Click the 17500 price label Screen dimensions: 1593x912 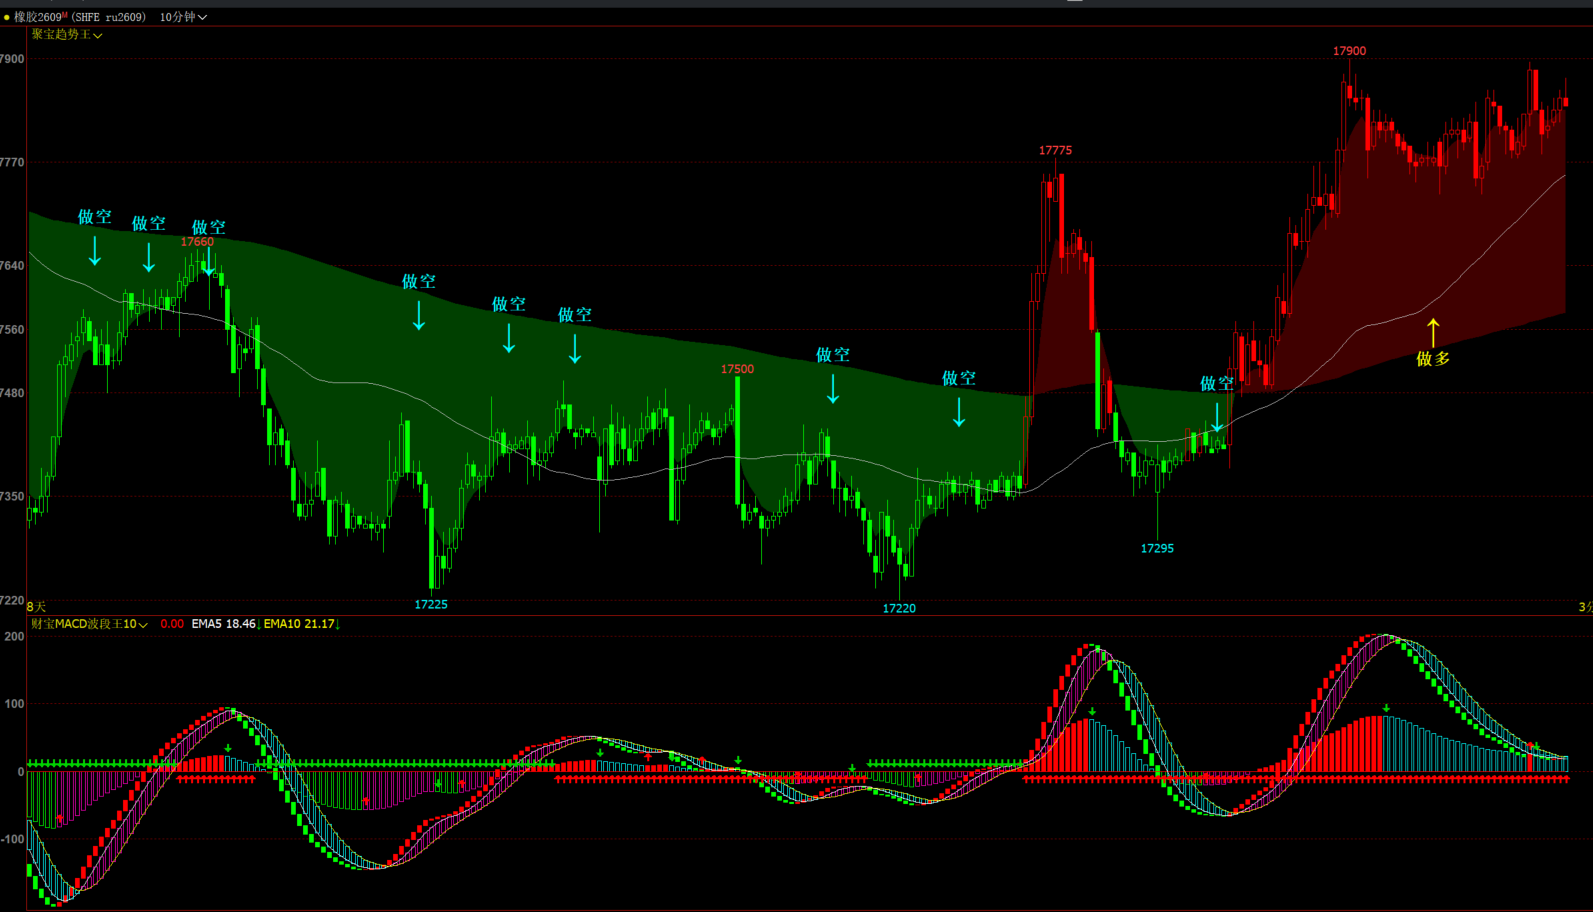pyautogui.click(x=737, y=369)
